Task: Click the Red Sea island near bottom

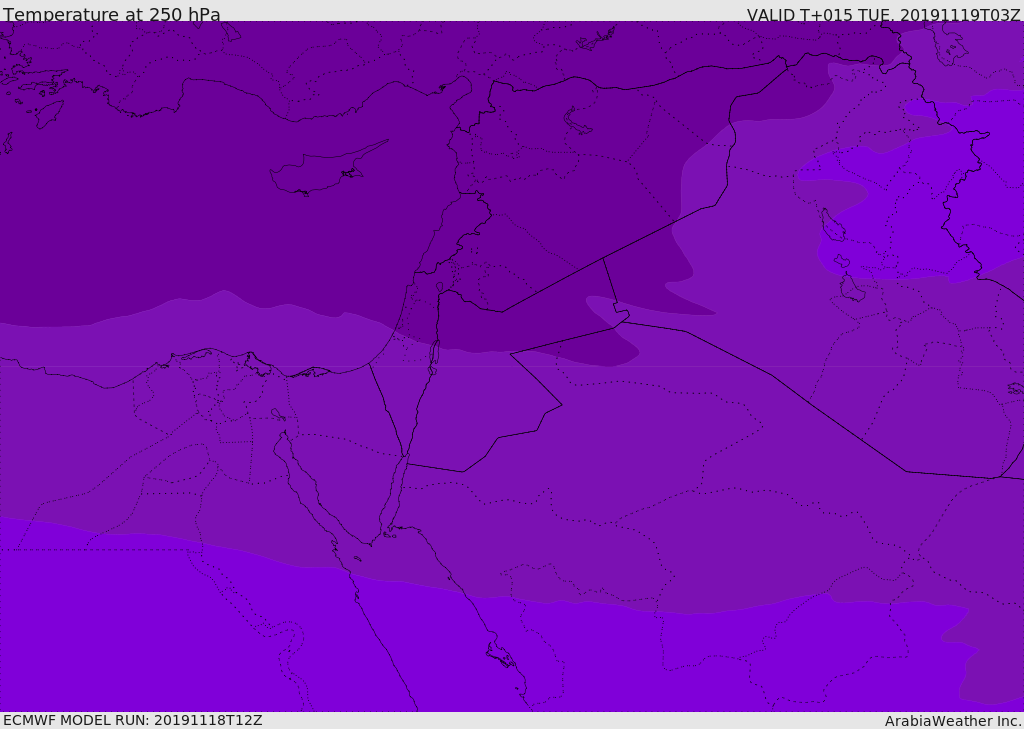Action: tap(501, 655)
